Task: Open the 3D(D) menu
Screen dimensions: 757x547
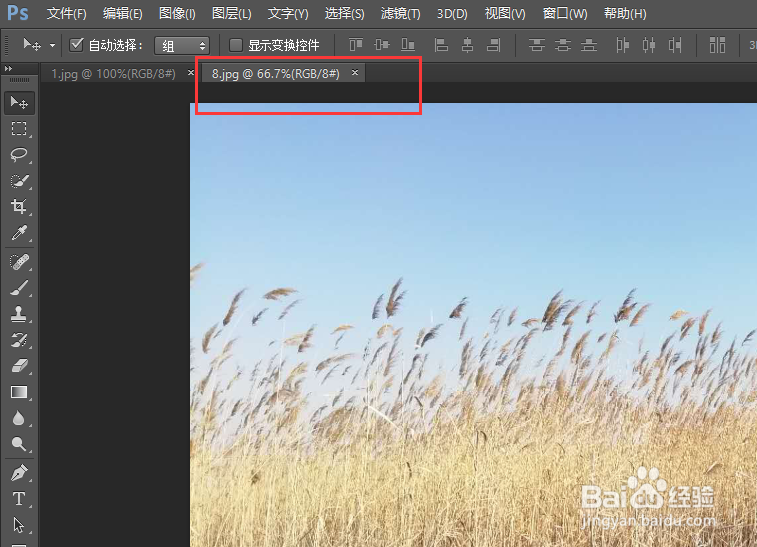Action: point(452,14)
